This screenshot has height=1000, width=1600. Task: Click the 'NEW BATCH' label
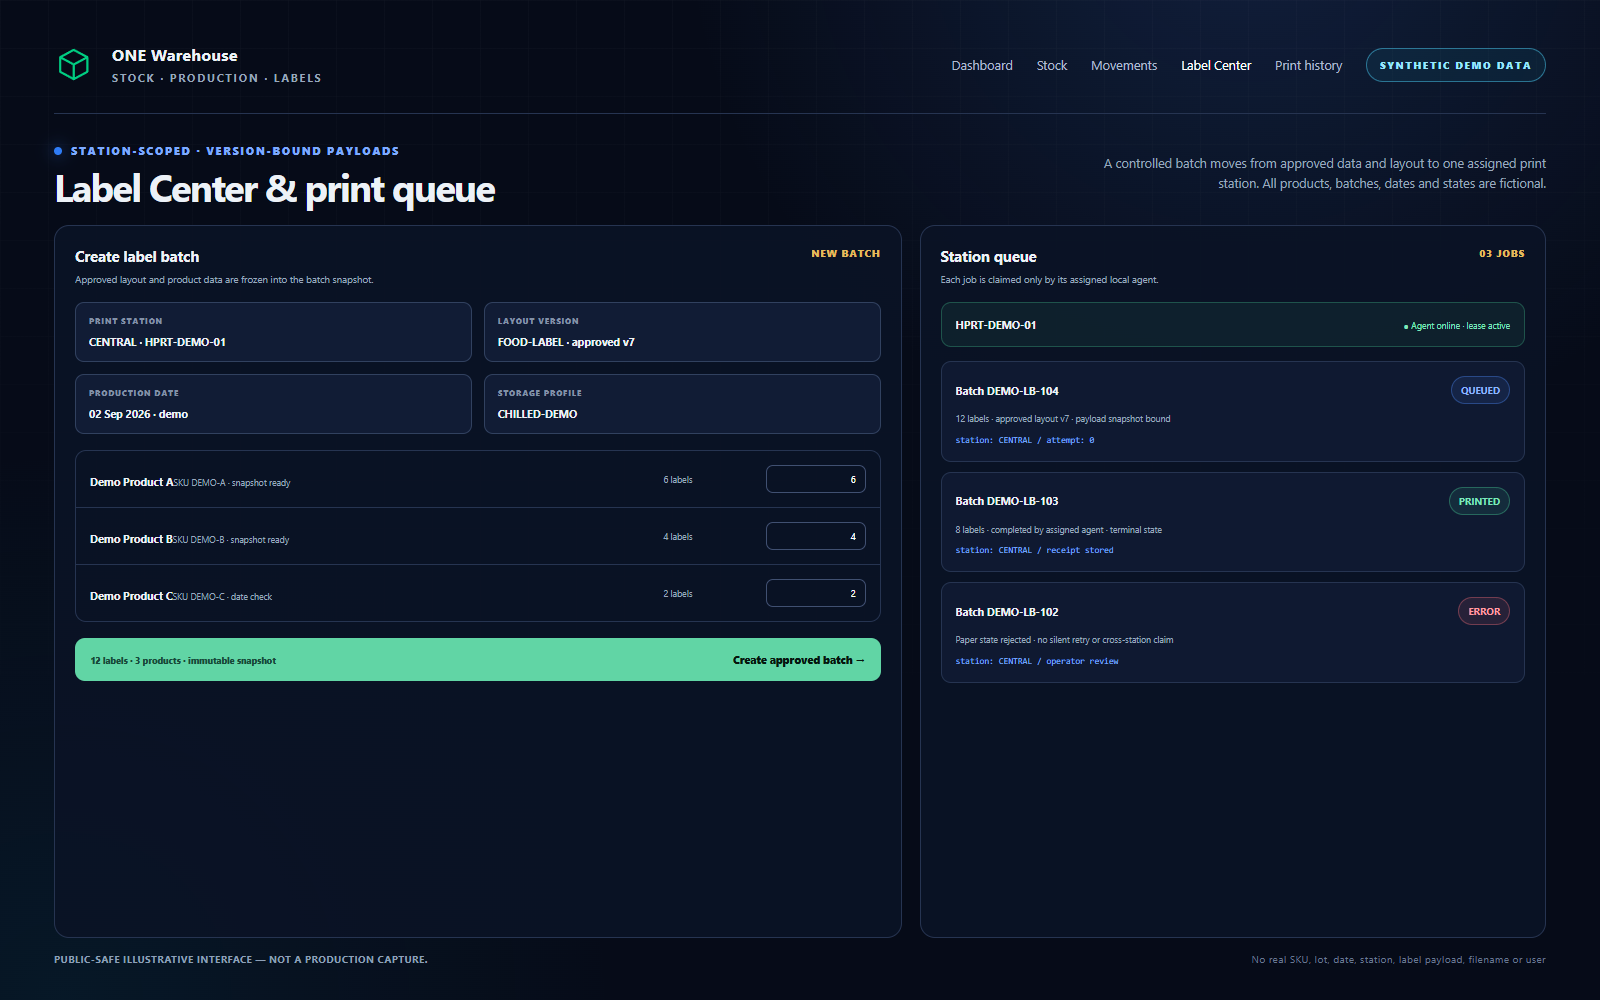[x=846, y=254]
